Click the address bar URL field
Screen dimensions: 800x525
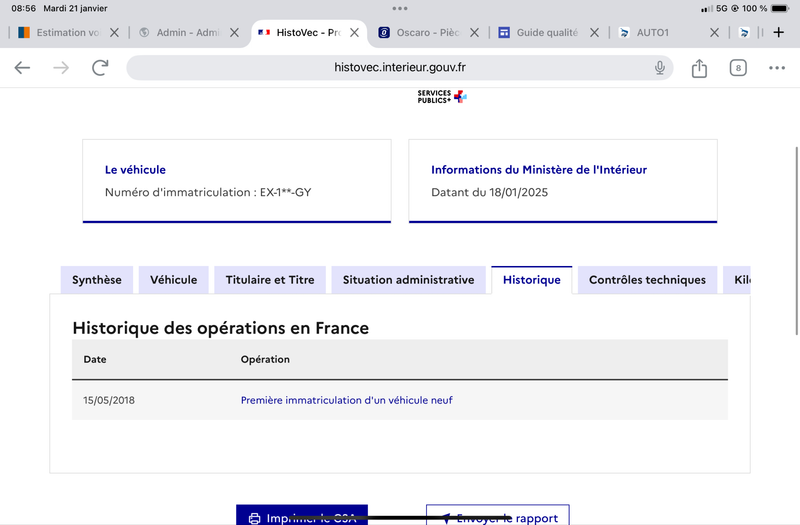pos(399,68)
